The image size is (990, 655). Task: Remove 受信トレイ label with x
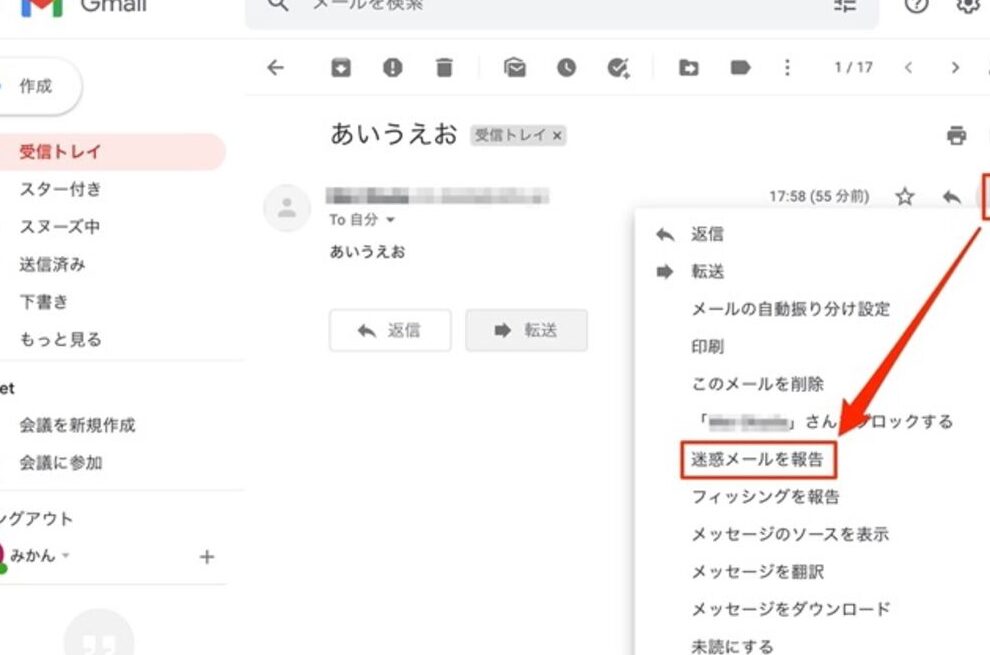[x=557, y=135]
